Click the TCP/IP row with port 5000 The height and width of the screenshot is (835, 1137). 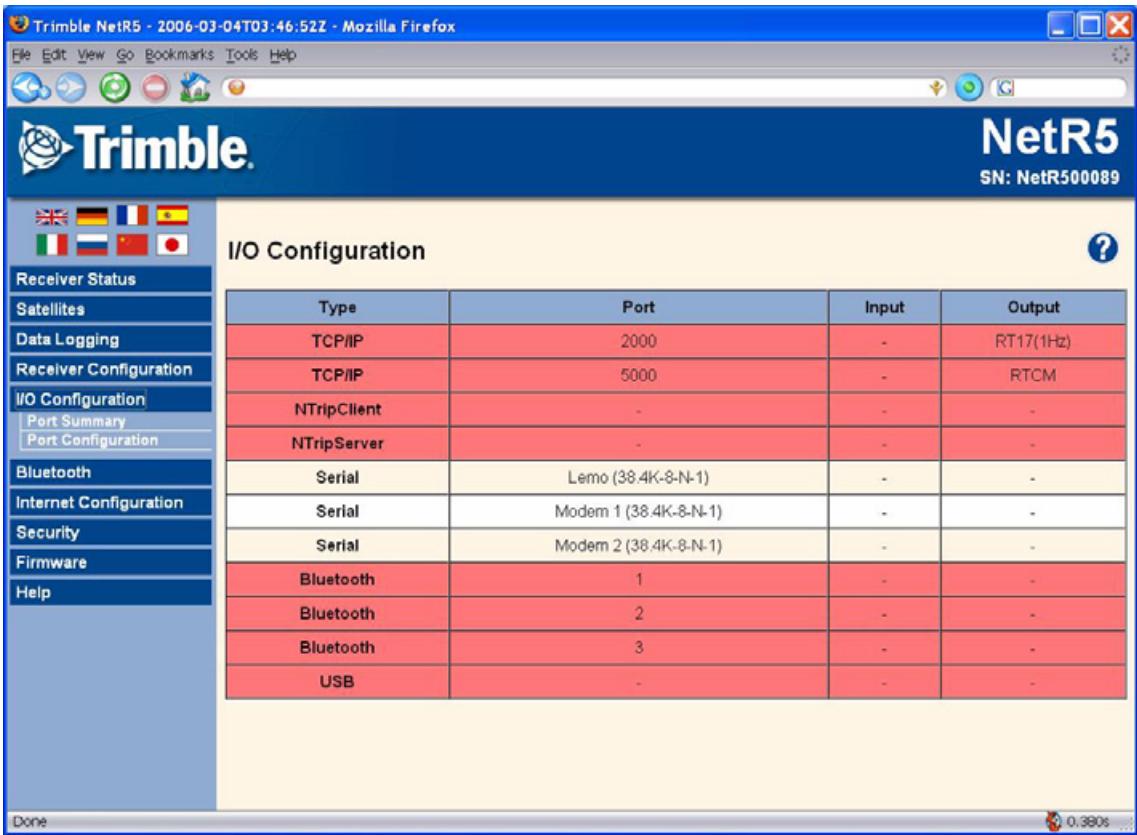(x=676, y=375)
